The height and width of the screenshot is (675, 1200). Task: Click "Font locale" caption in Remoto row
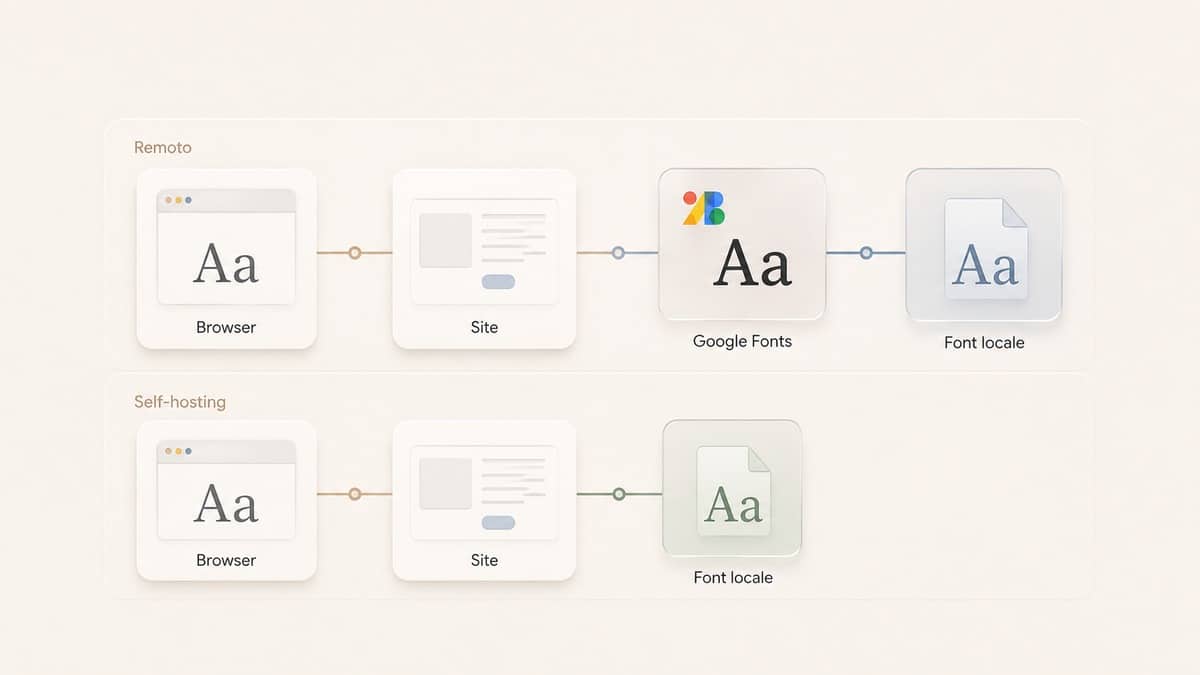pyautogui.click(x=984, y=342)
